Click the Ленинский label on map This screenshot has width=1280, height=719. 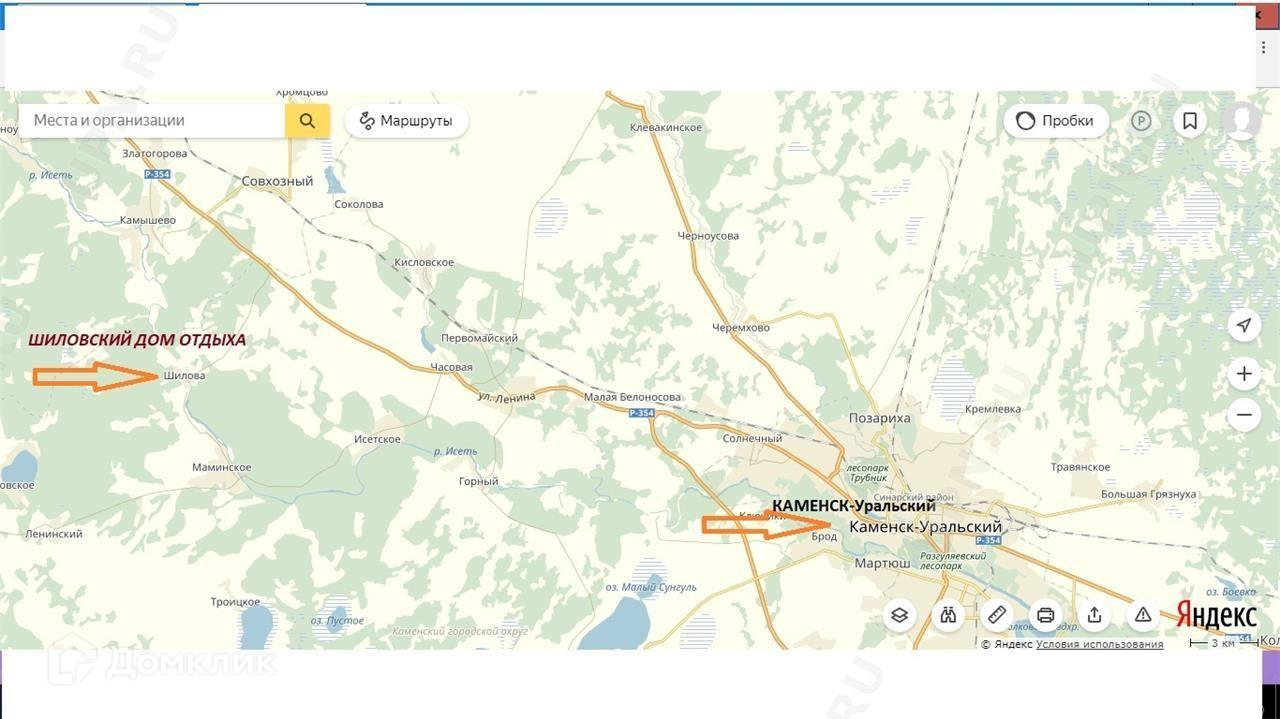[x=54, y=534]
